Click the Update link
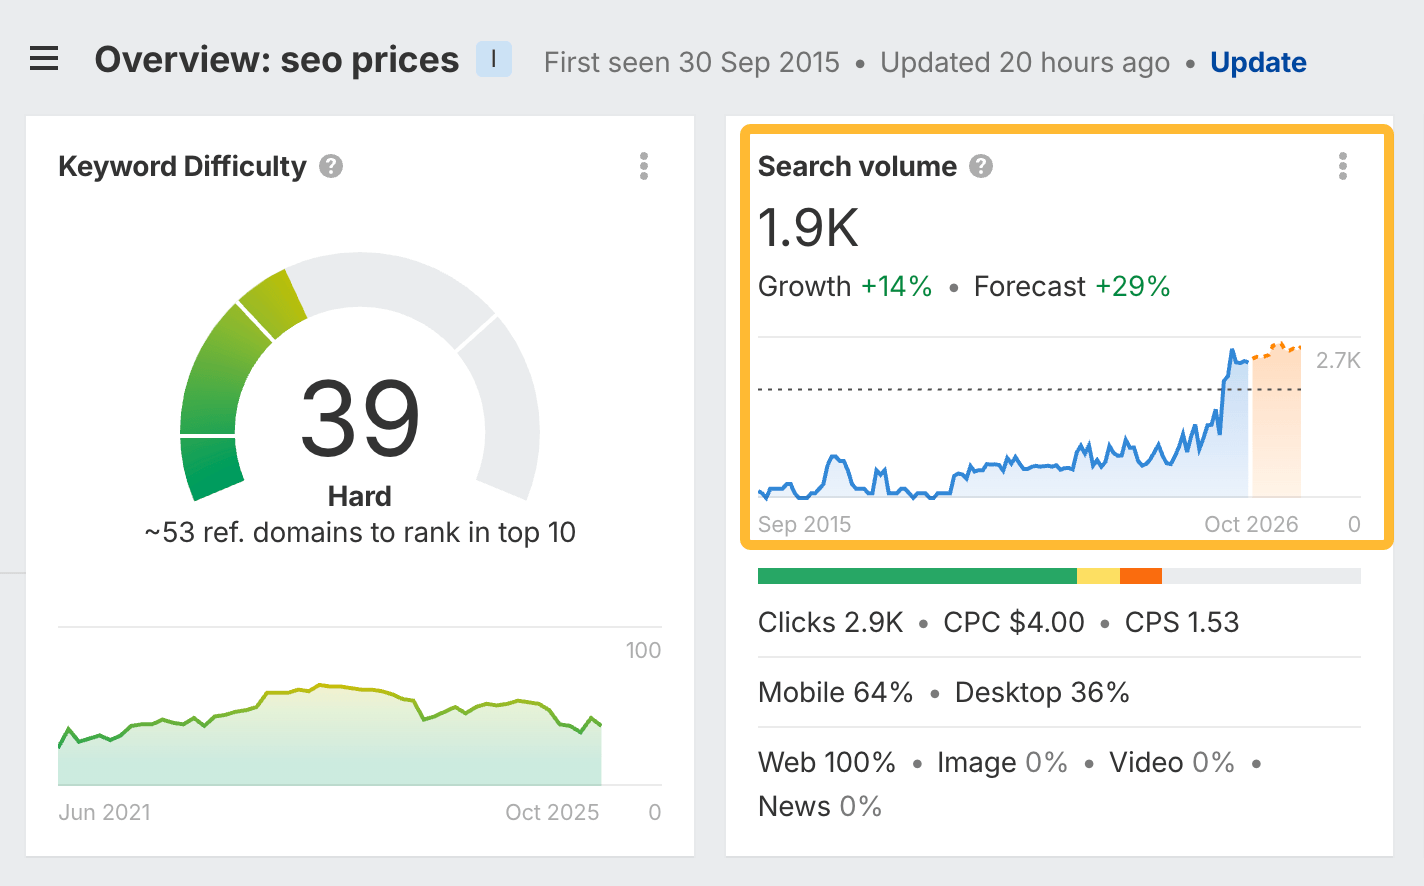The height and width of the screenshot is (886, 1424). (x=1258, y=62)
